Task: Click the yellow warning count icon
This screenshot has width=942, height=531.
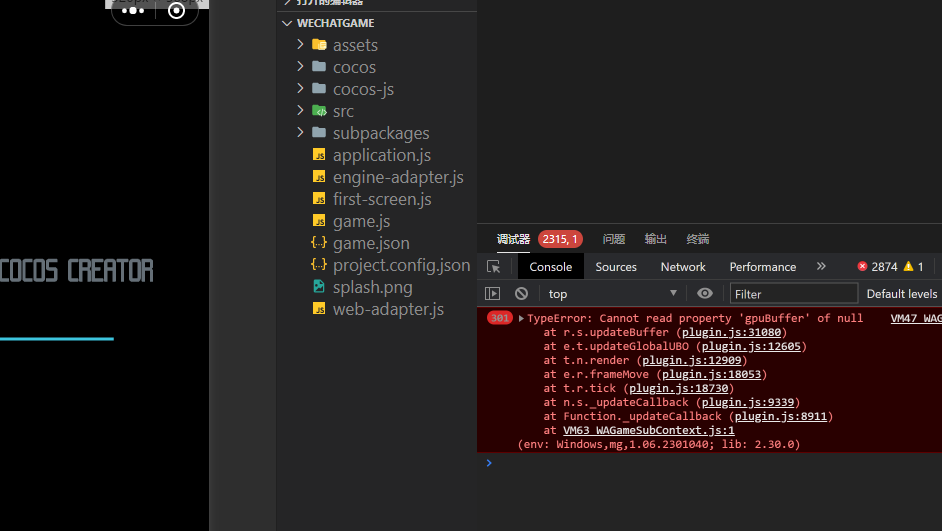Action: coord(908,267)
